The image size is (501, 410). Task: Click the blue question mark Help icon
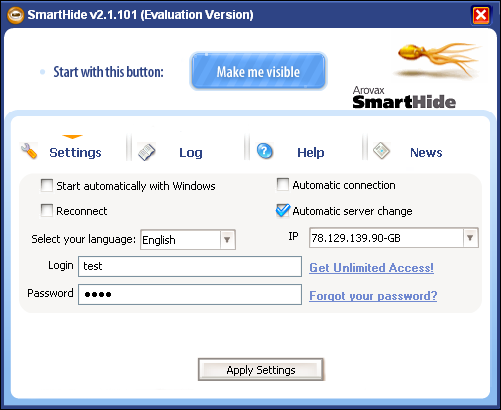pyautogui.click(x=265, y=151)
